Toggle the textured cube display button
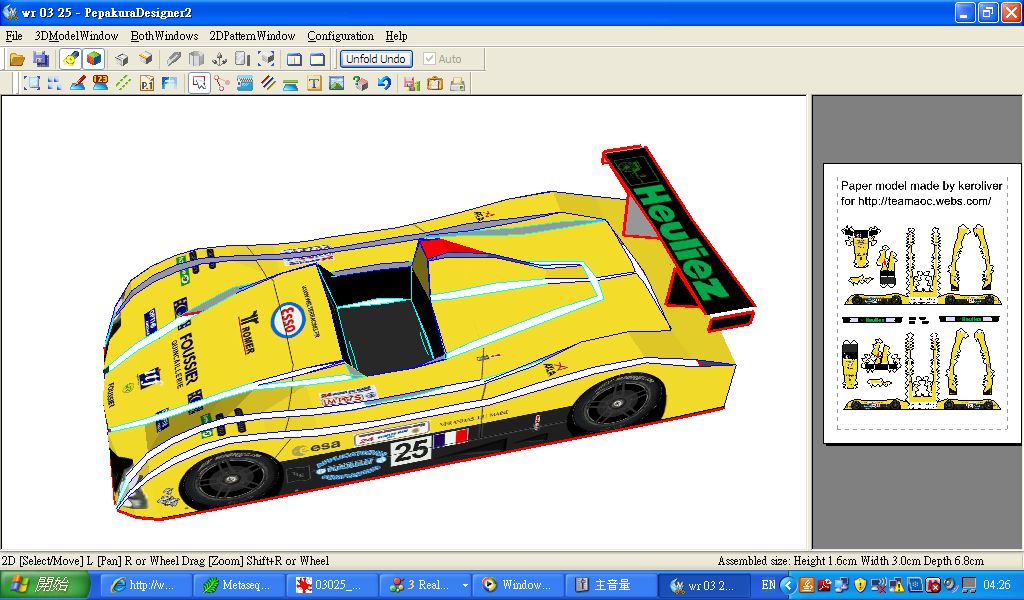The width and height of the screenshot is (1024, 600). (x=93, y=59)
